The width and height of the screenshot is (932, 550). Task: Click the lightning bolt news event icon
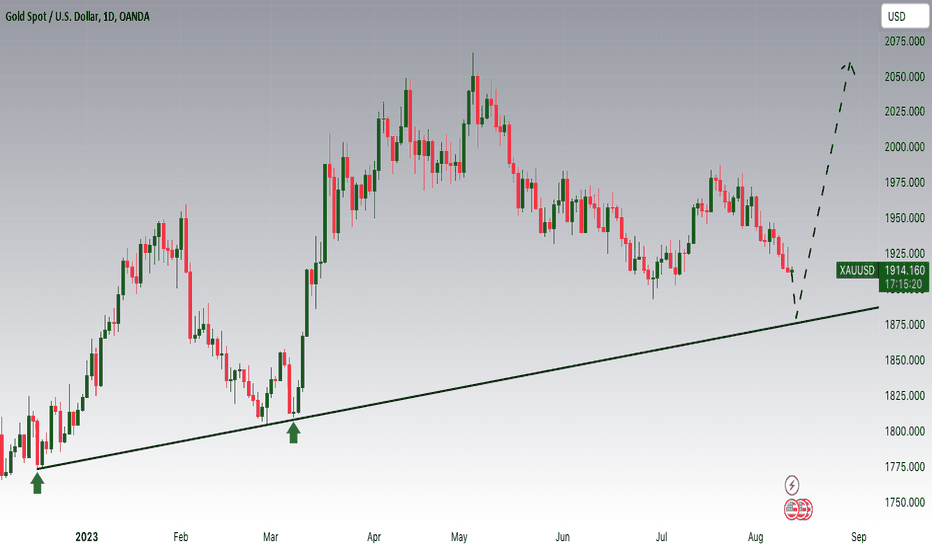pos(792,485)
